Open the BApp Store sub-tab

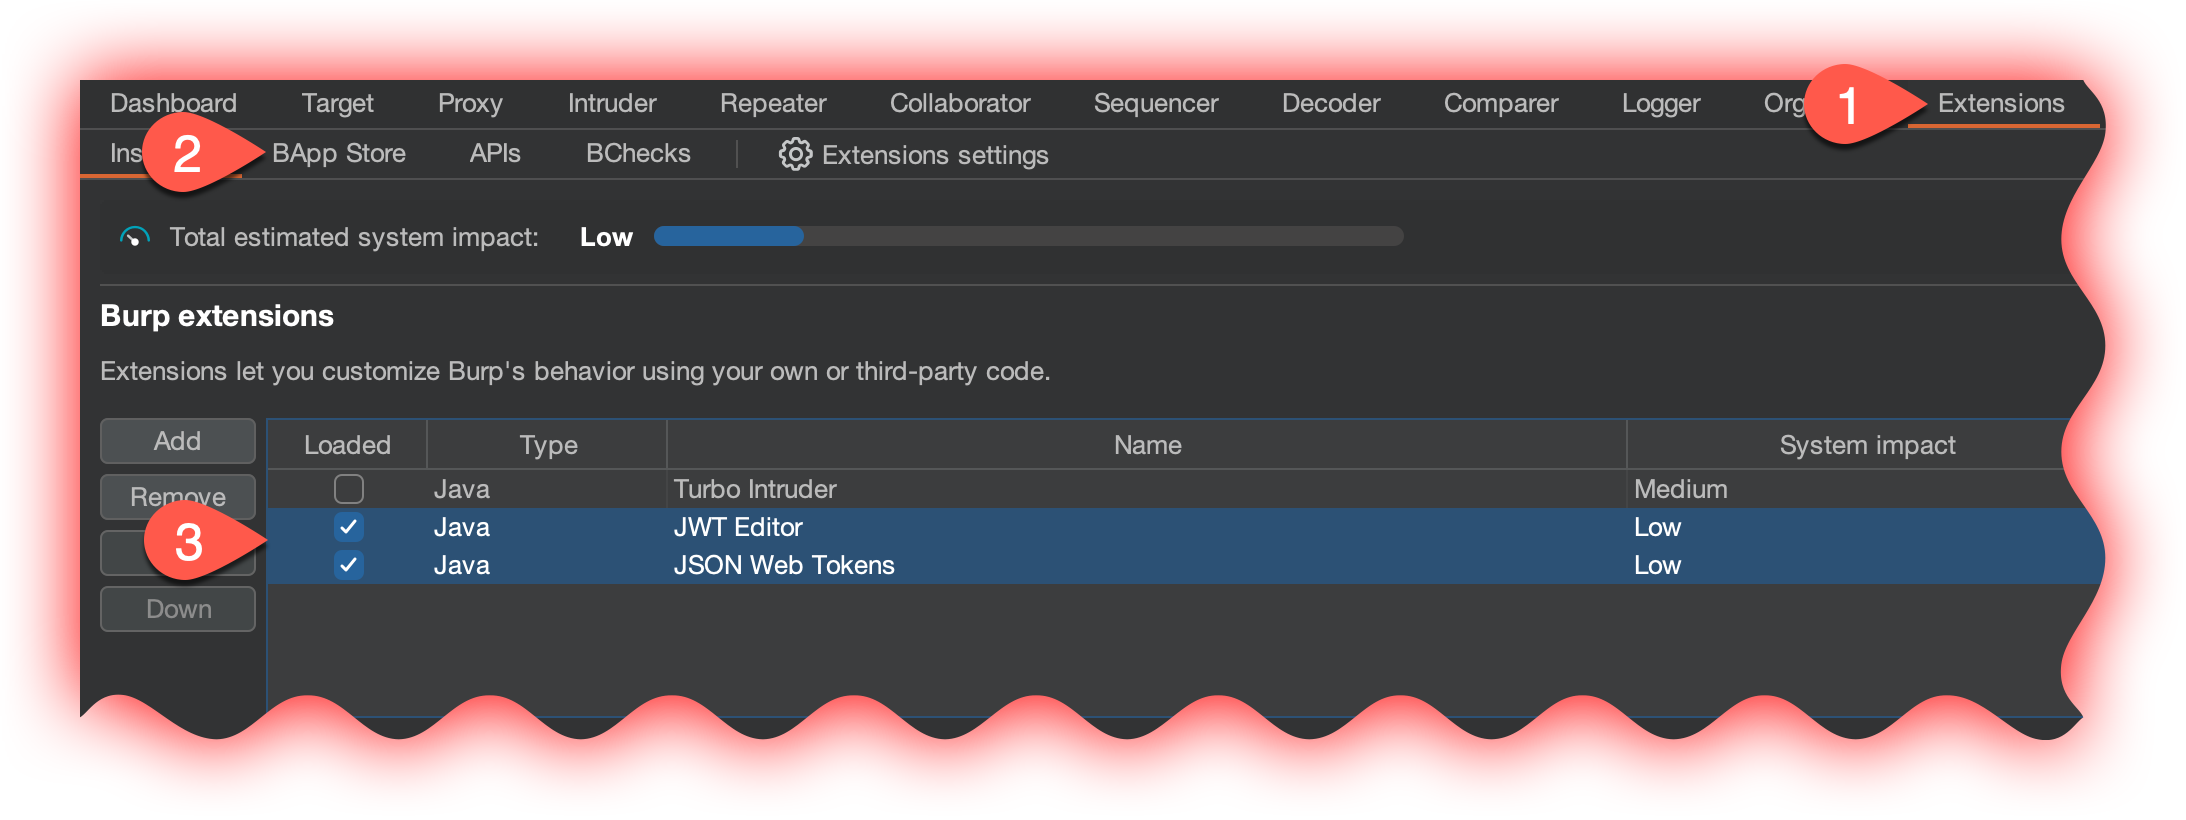pyautogui.click(x=339, y=153)
